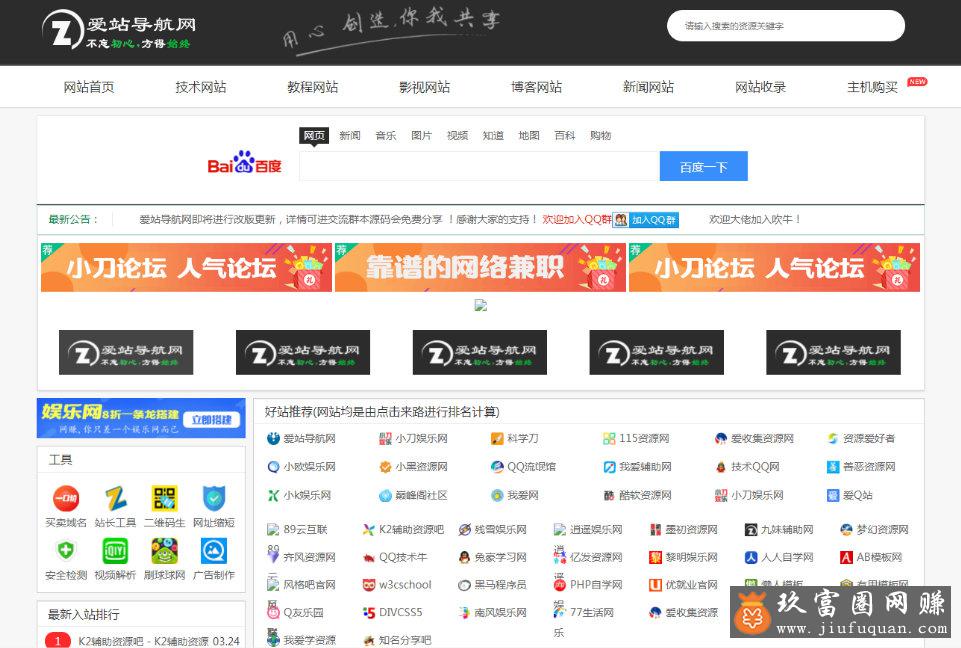The height and width of the screenshot is (648, 961).
Task: Click the QQ流氓馆 site icon
Action: (497, 467)
